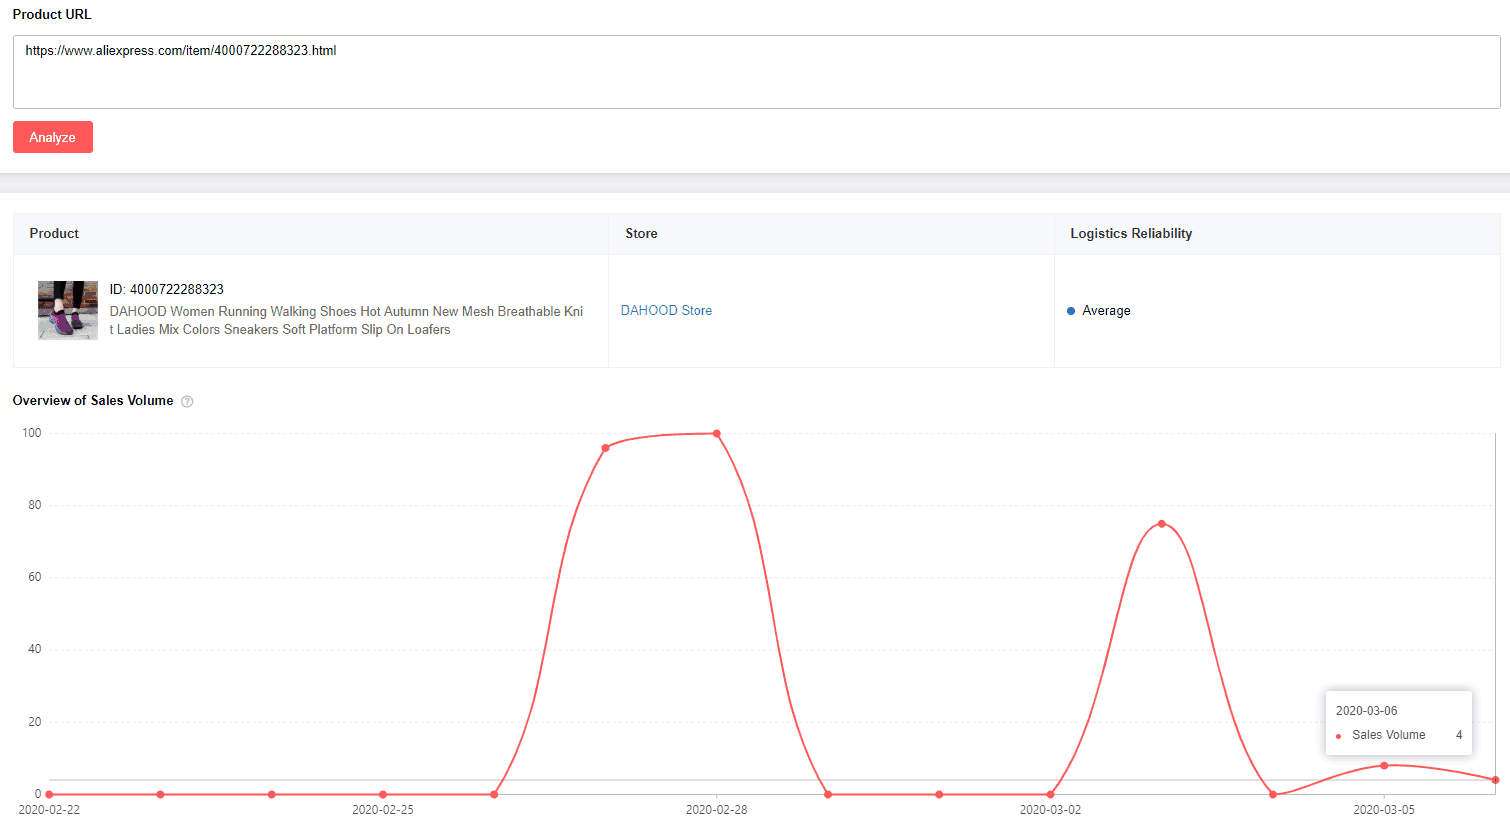Click the sneaker product thumbnail image

(x=68, y=310)
